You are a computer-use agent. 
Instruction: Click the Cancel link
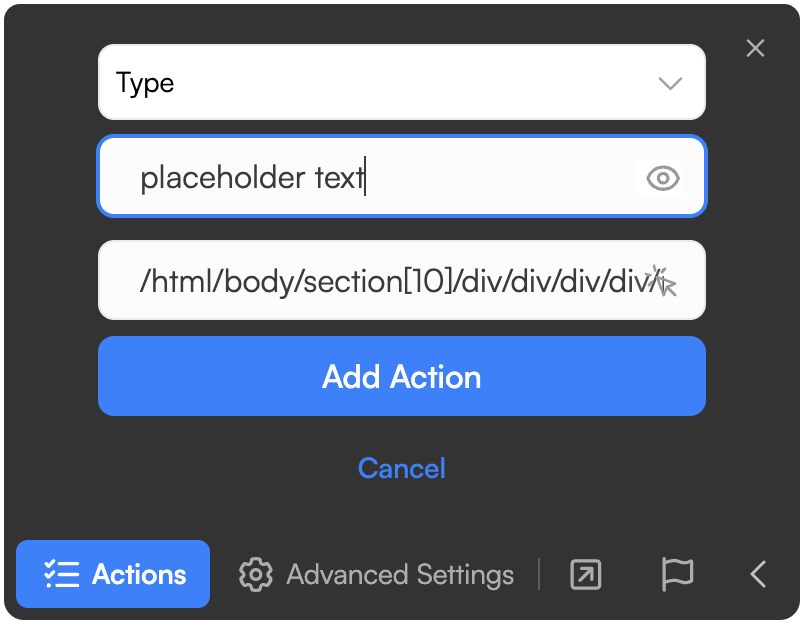coord(401,468)
